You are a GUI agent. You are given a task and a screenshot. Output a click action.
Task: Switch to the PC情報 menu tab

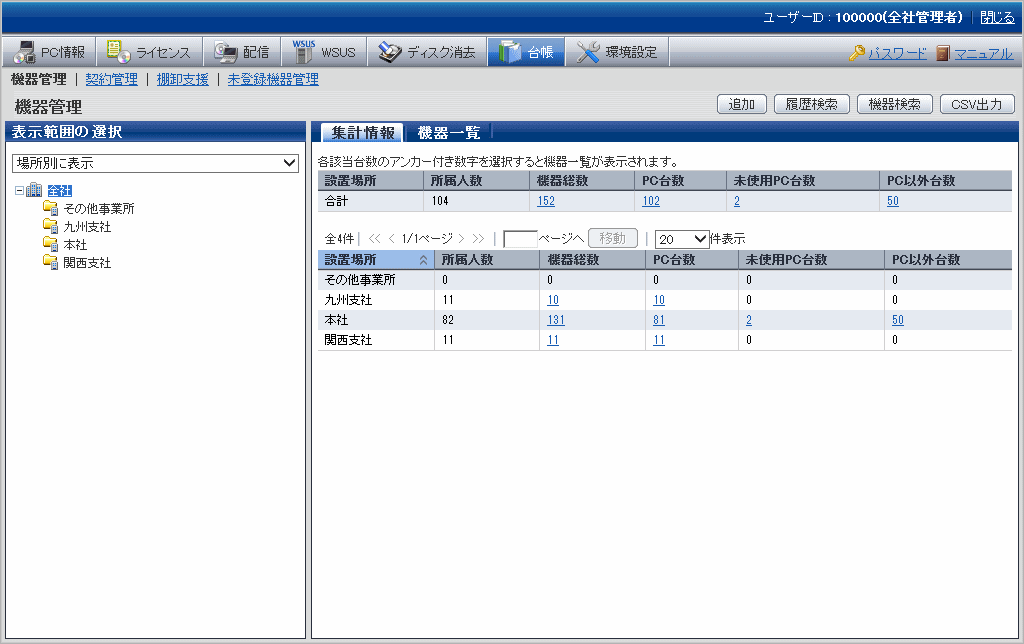pyautogui.click(x=50, y=52)
